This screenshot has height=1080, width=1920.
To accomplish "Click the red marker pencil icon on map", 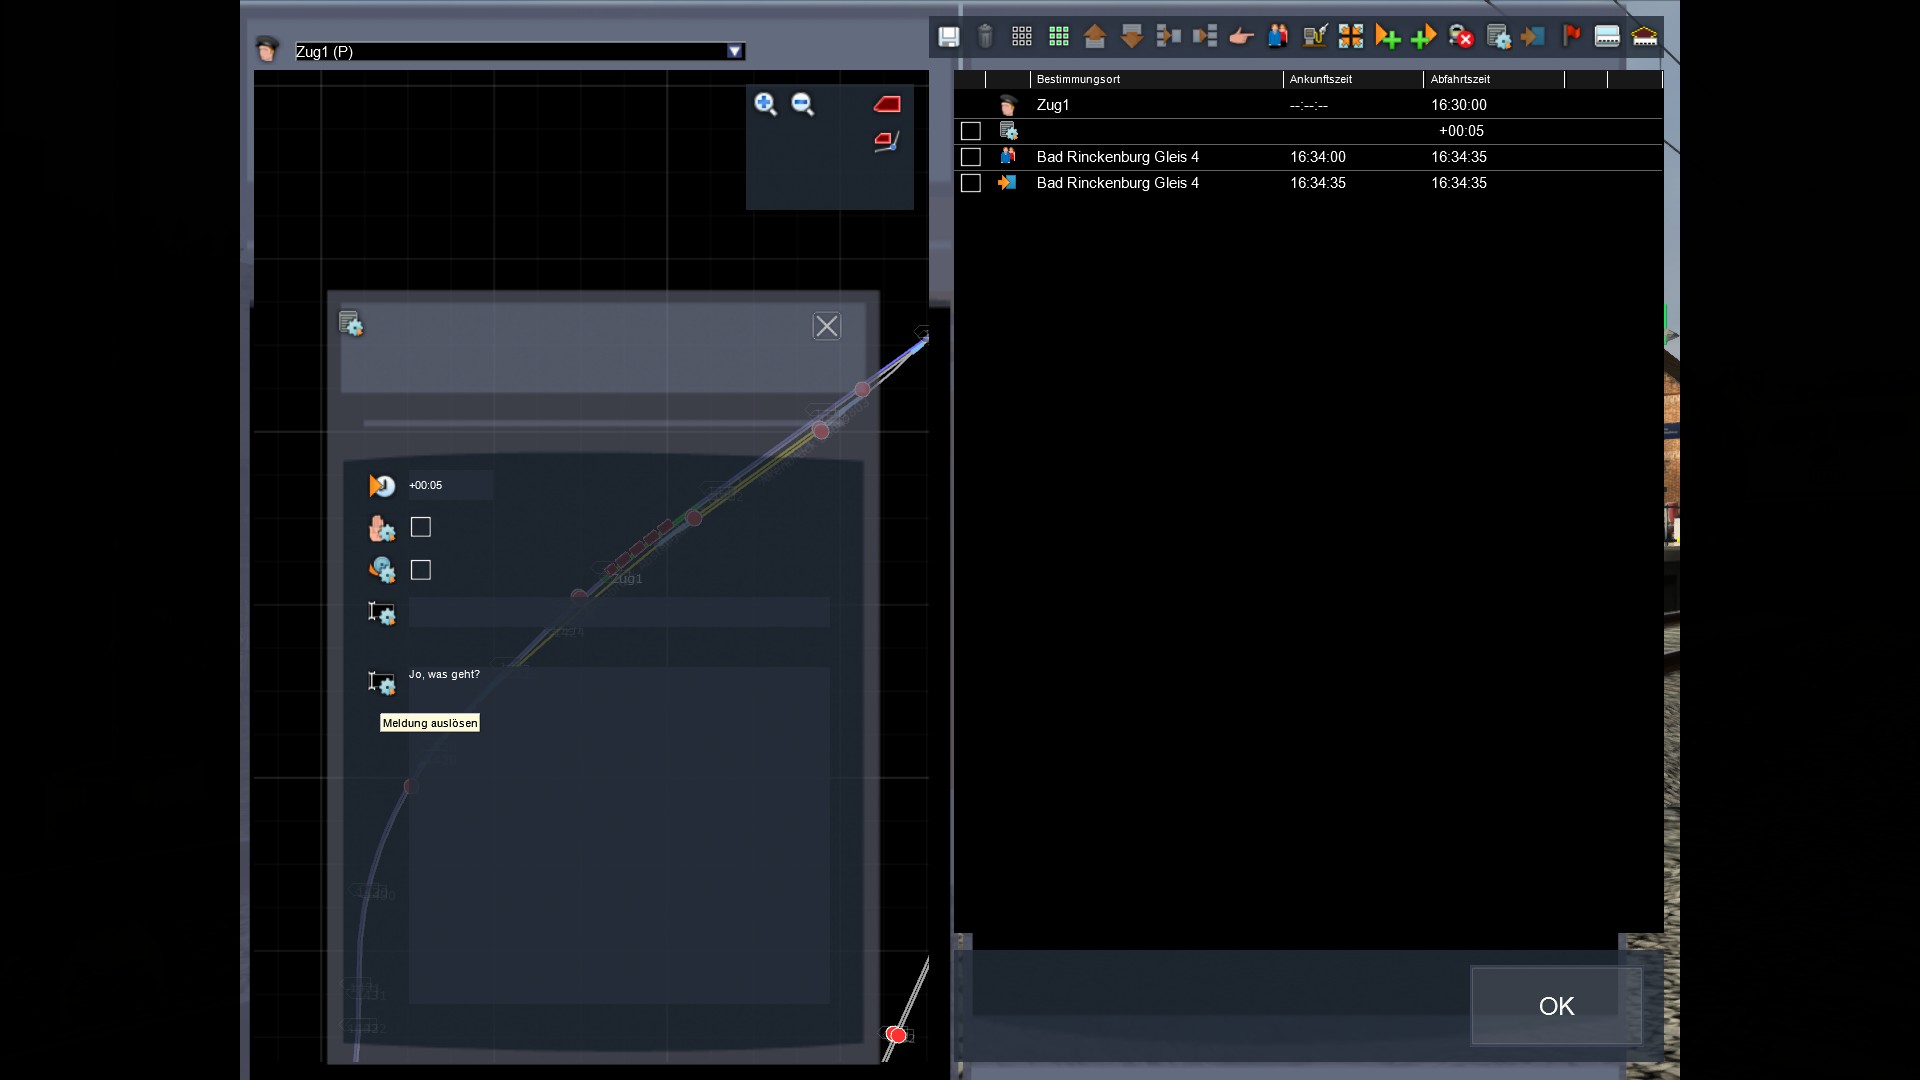I will 887,141.
